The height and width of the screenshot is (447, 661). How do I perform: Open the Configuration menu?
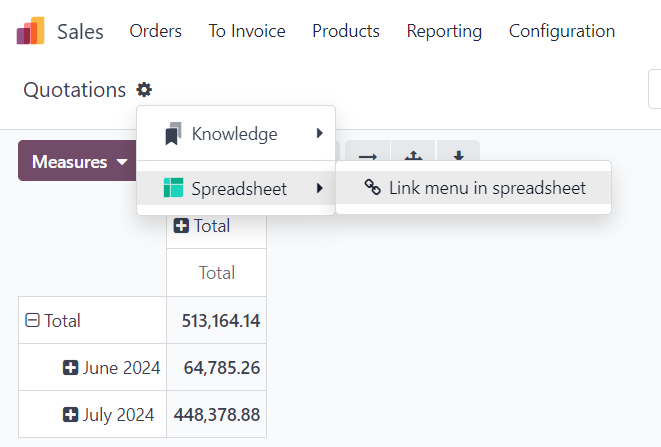point(561,31)
